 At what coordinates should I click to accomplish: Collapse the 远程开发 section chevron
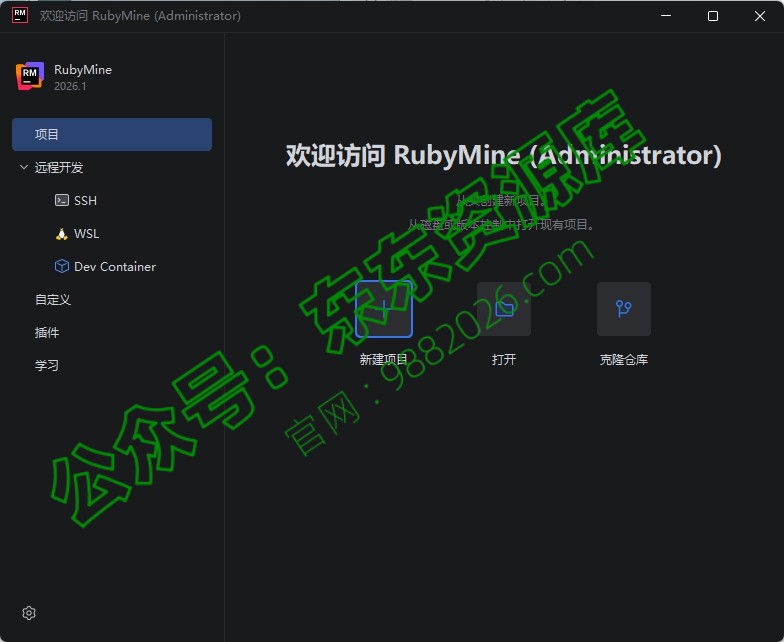[24, 167]
